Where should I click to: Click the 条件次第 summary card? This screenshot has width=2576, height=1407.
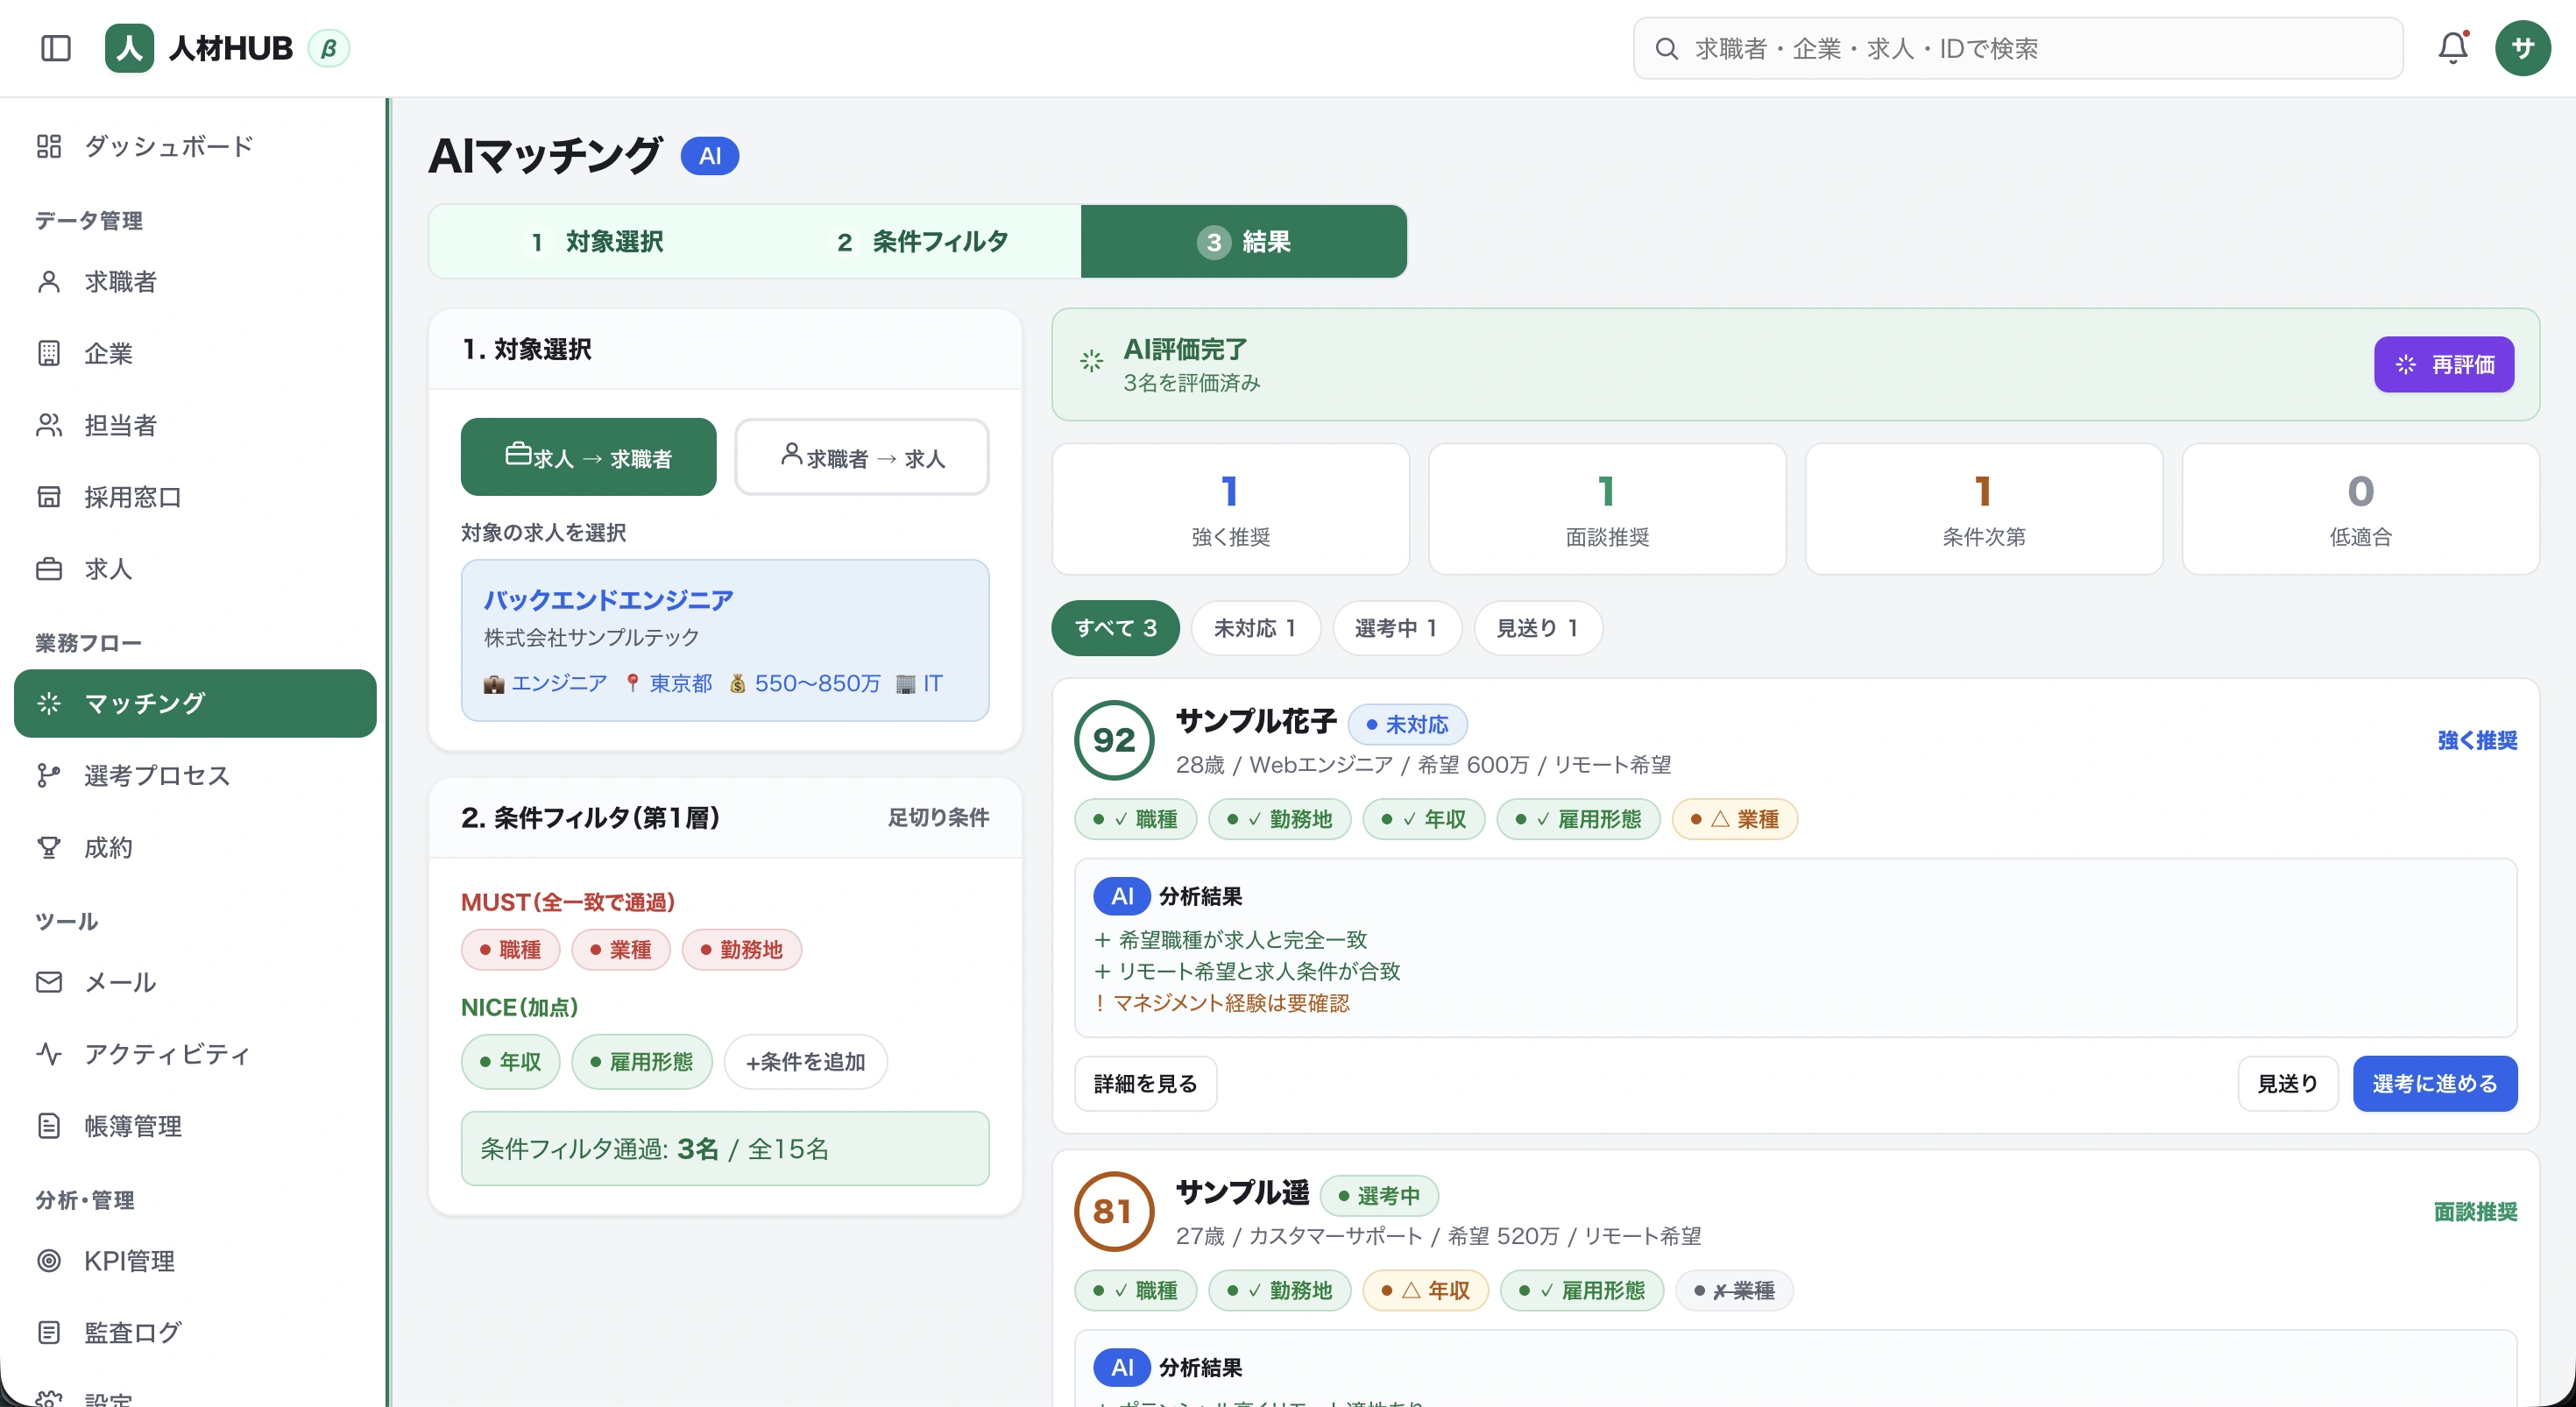(1984, 509)
